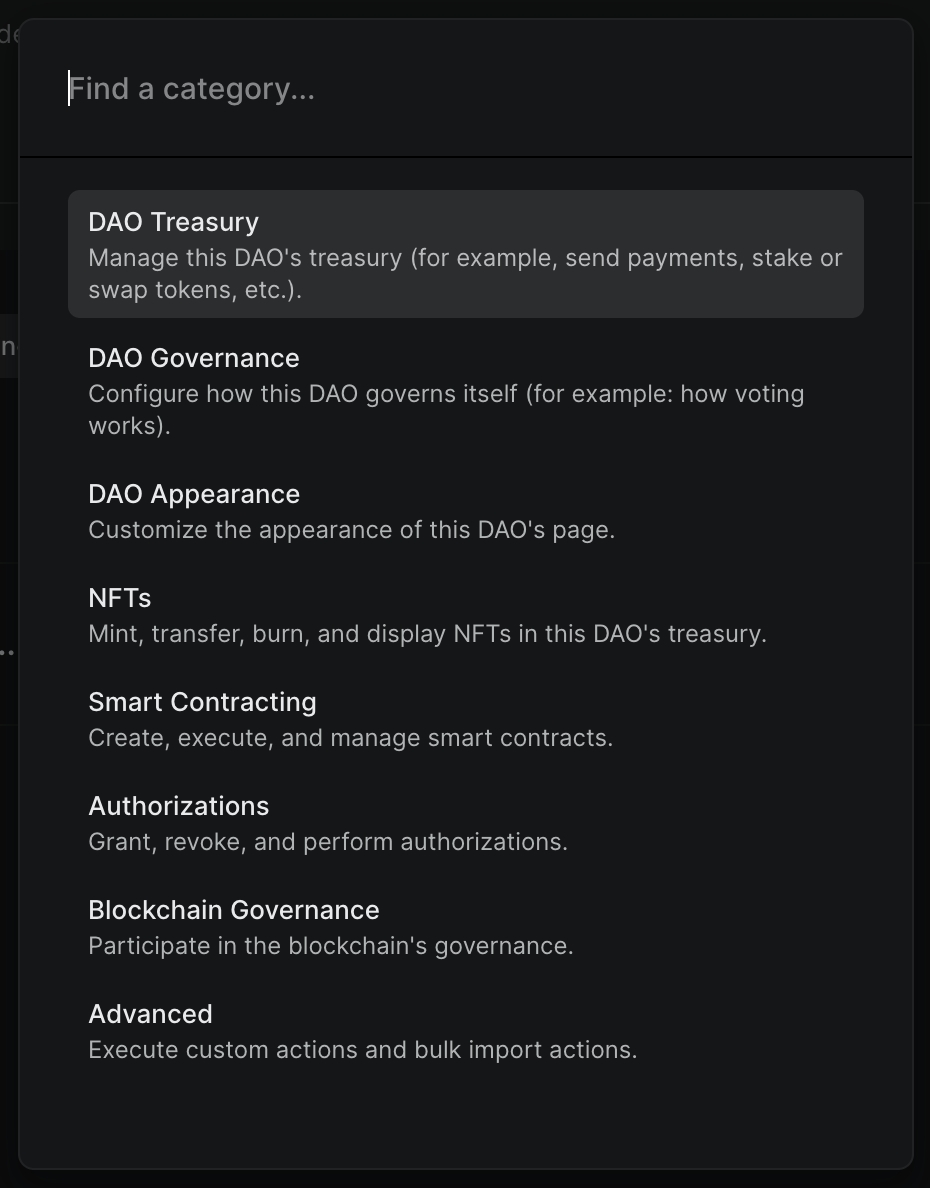Click the 'Find a category...' placeholder text
Screen dimensions: 930x1188
[192, 89]
